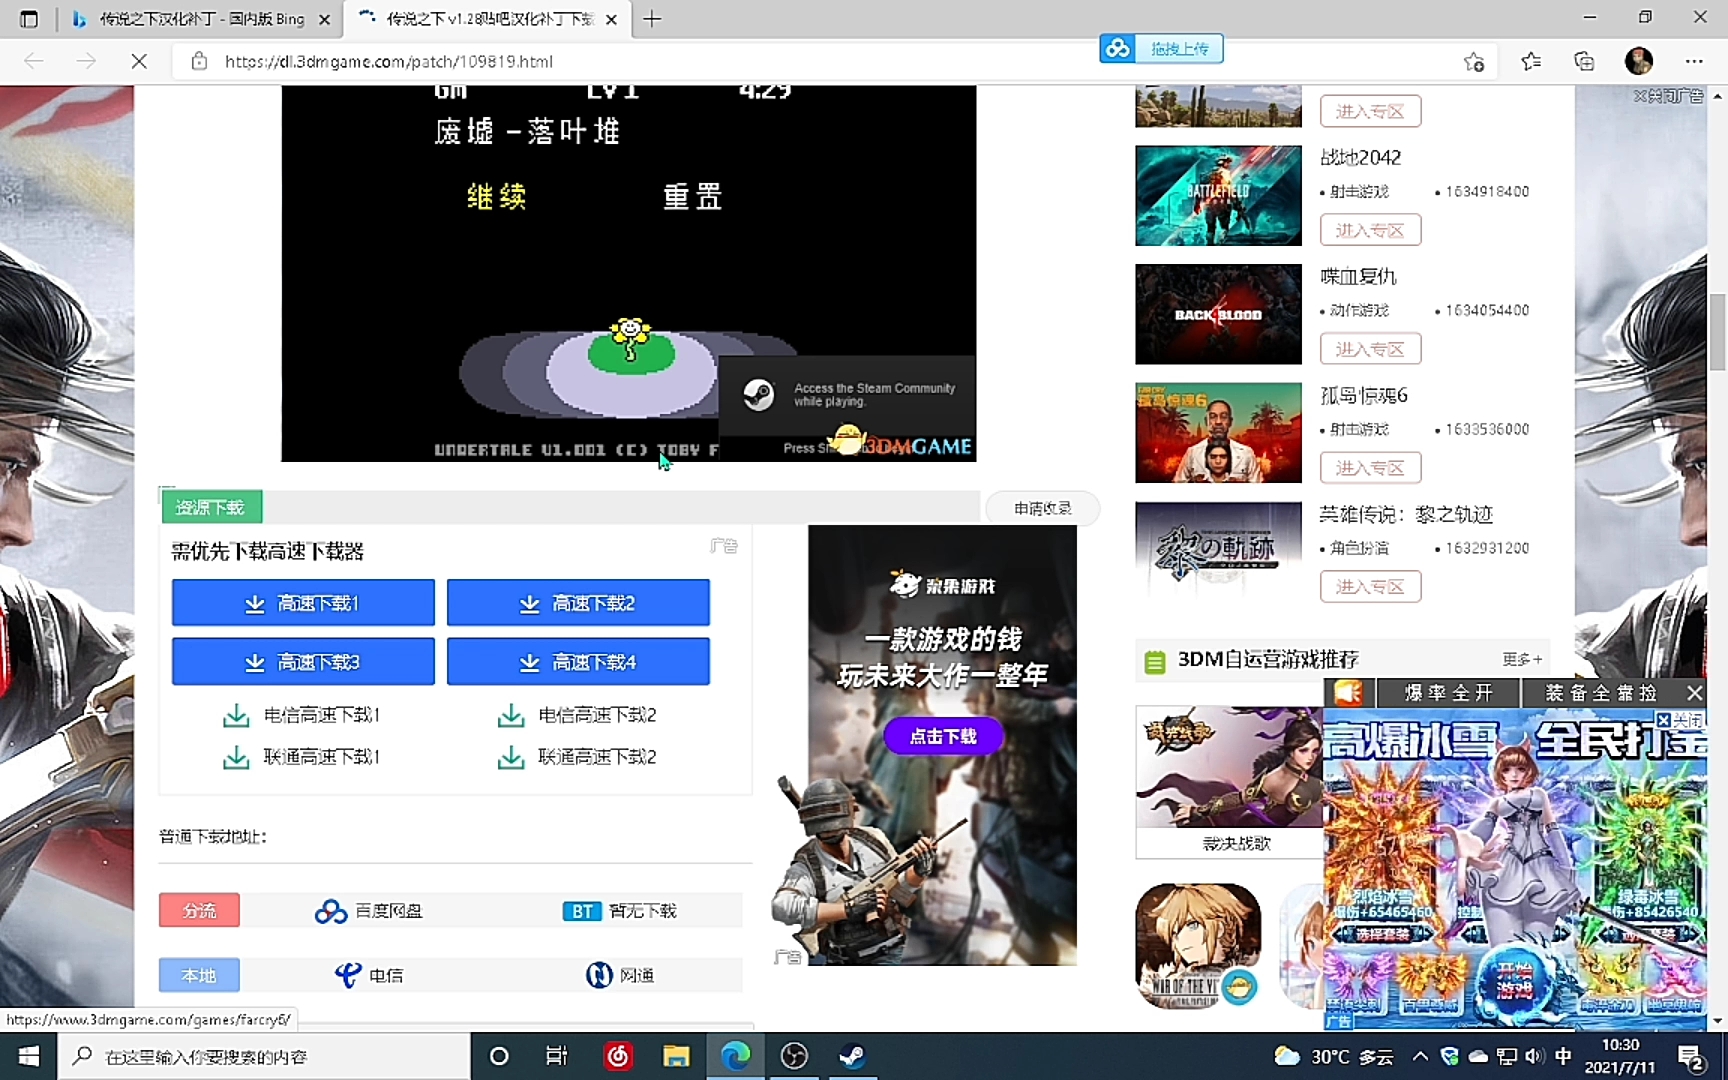Click 更多+ in 3DM自运营游戏推荐

(1522, 660)
